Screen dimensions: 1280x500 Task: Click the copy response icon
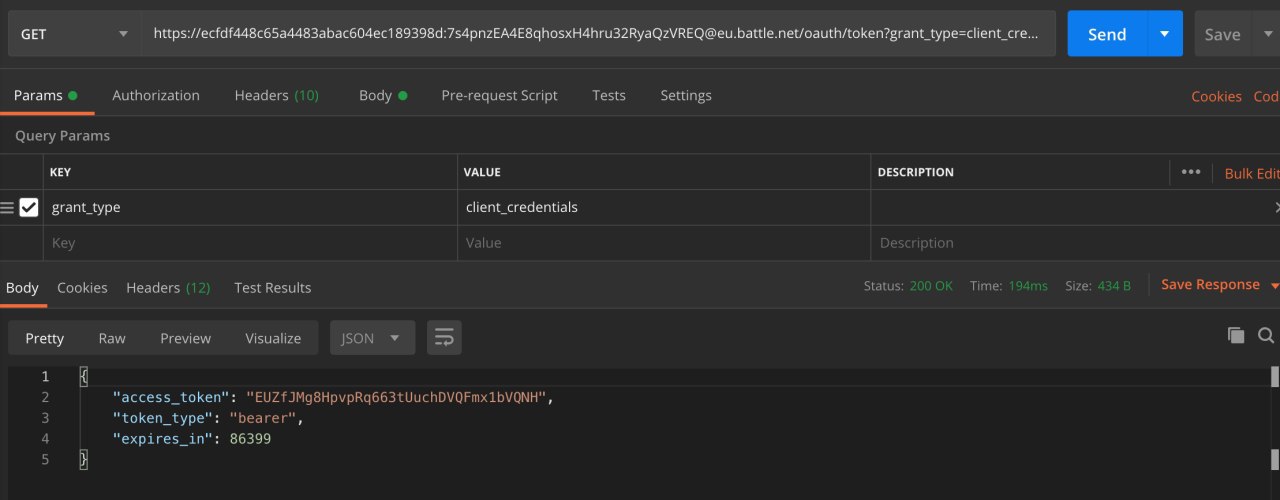point(1236,336)
